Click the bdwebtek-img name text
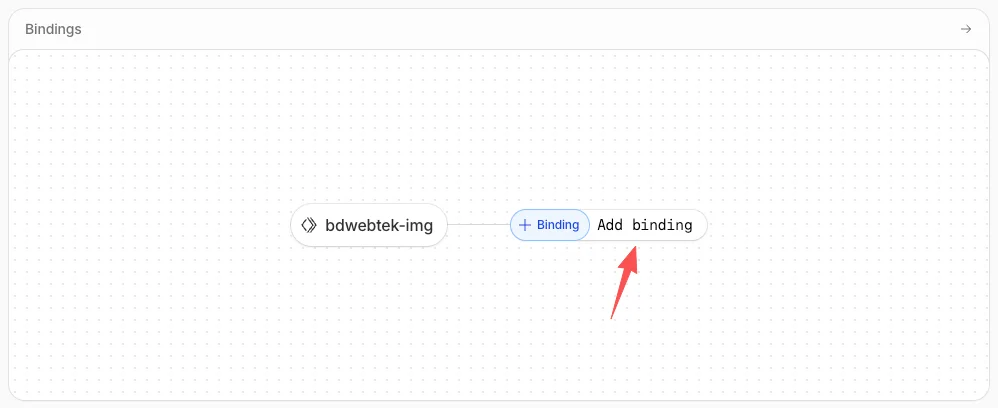Viewport: 998px width, 408px height. 379,225
